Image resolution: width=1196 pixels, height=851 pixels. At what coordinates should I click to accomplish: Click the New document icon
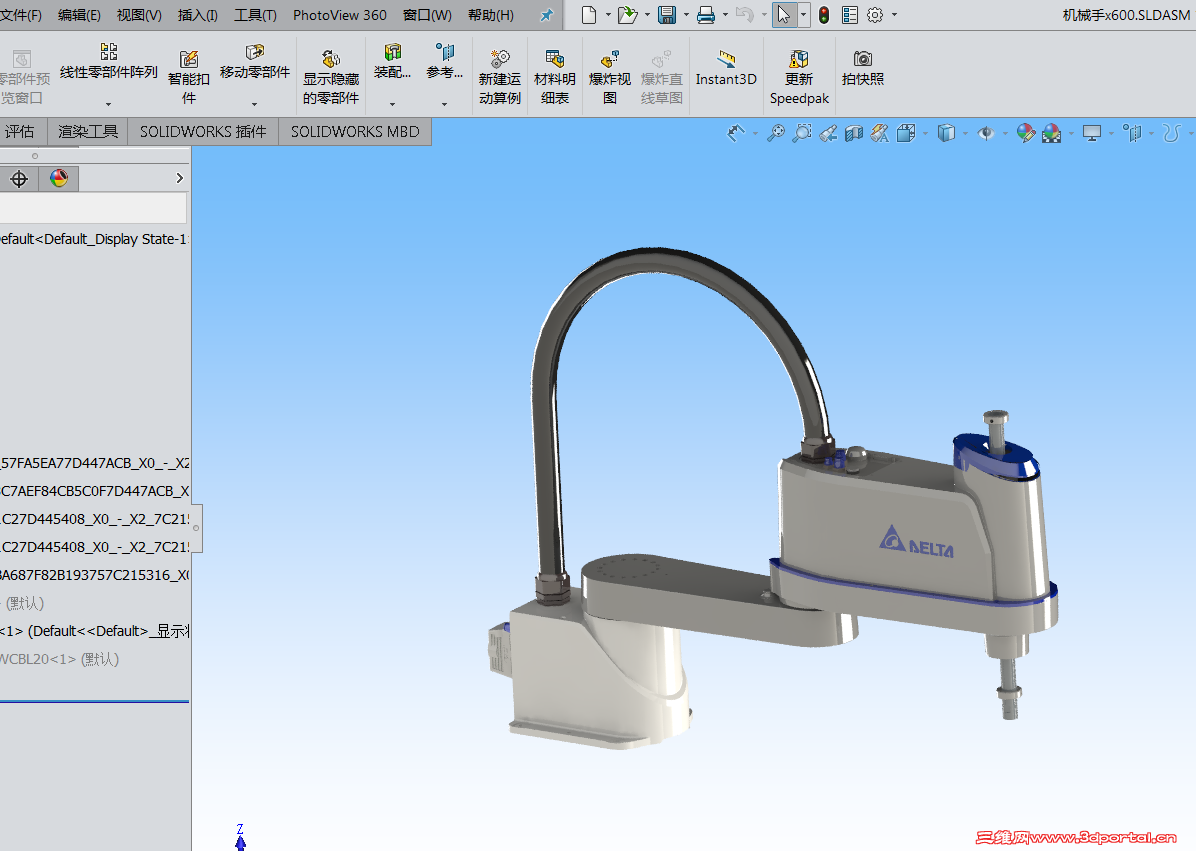point(588,14)
